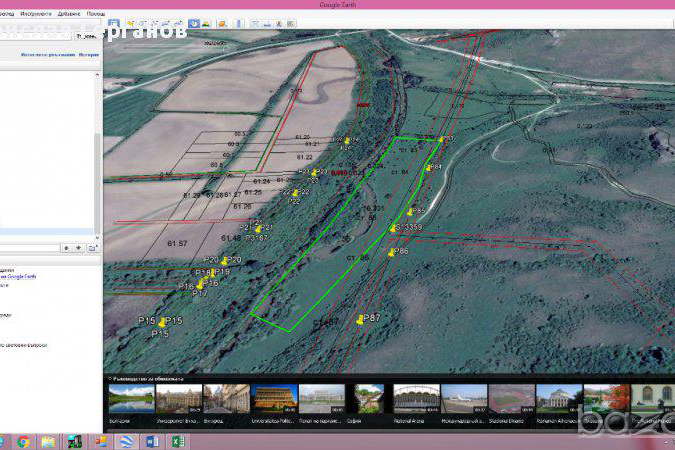675x450 pixels.
Task: Click the 61.67 parcel label on map
Action: coord(177,244)
